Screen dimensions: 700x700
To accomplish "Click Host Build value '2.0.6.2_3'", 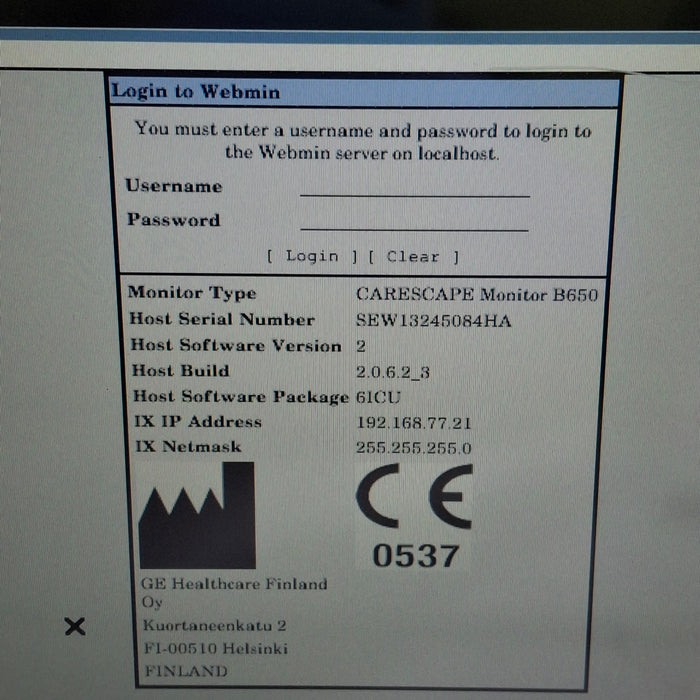I will (393, 372).
